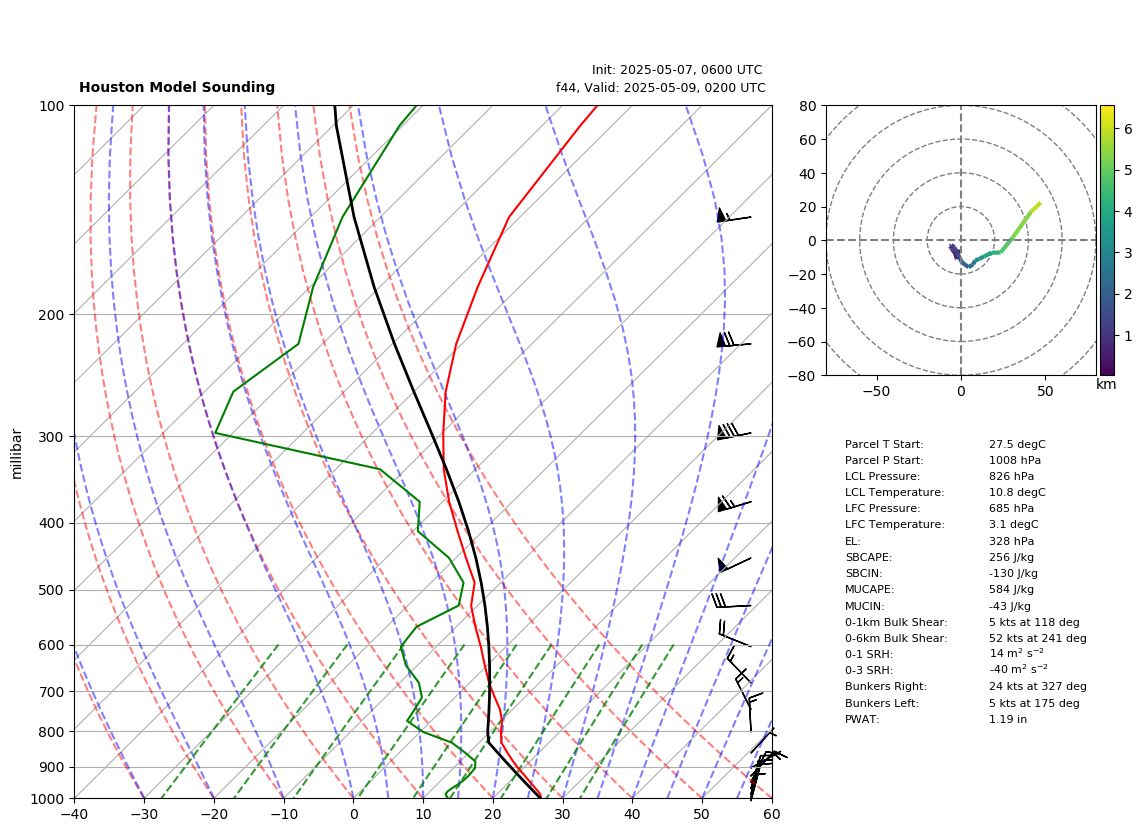Click "60" on the Skew-T temperature axis
The image size is (1142, 832).
pos(772,814)
